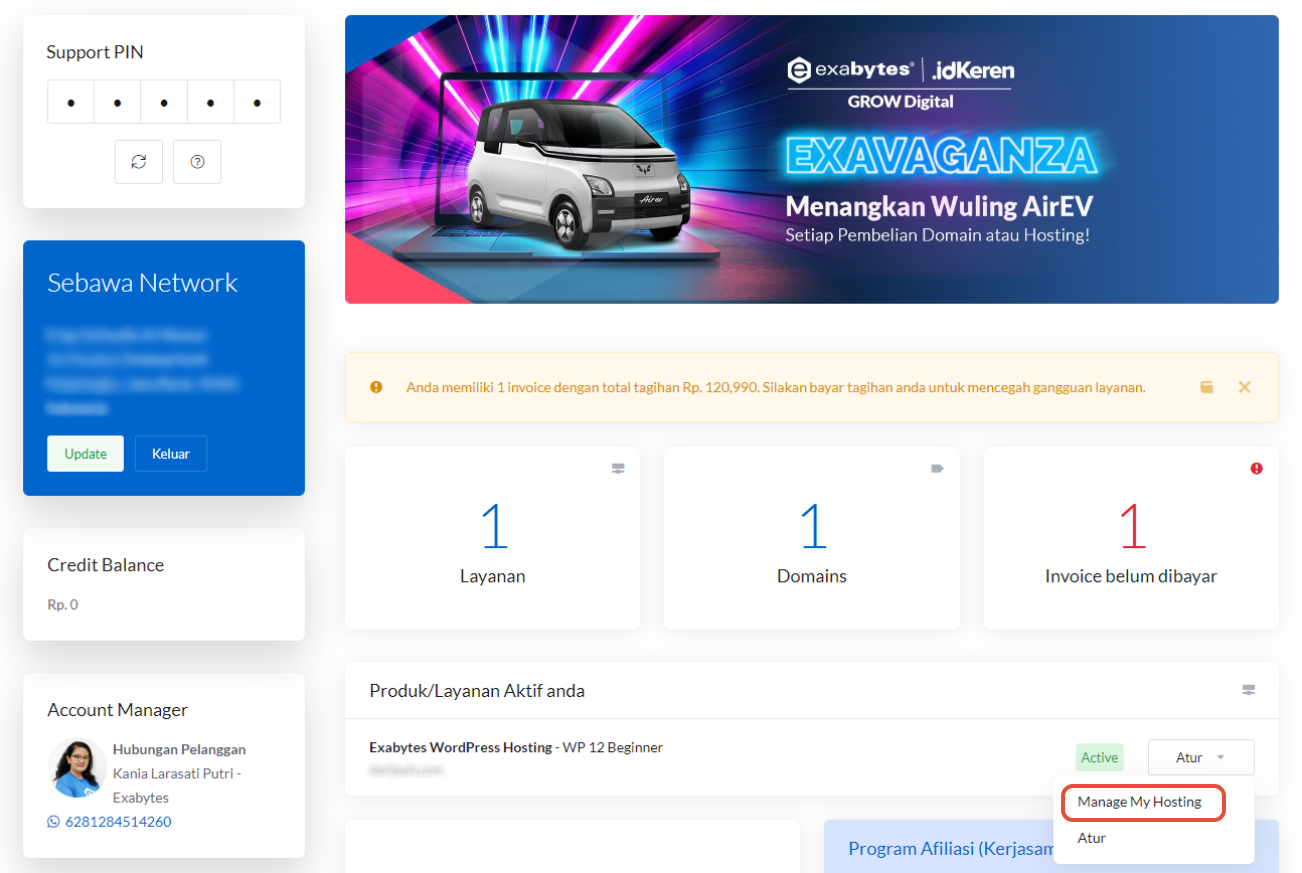Select Manage My Hosting menu entry

[x=1139, y=802]
